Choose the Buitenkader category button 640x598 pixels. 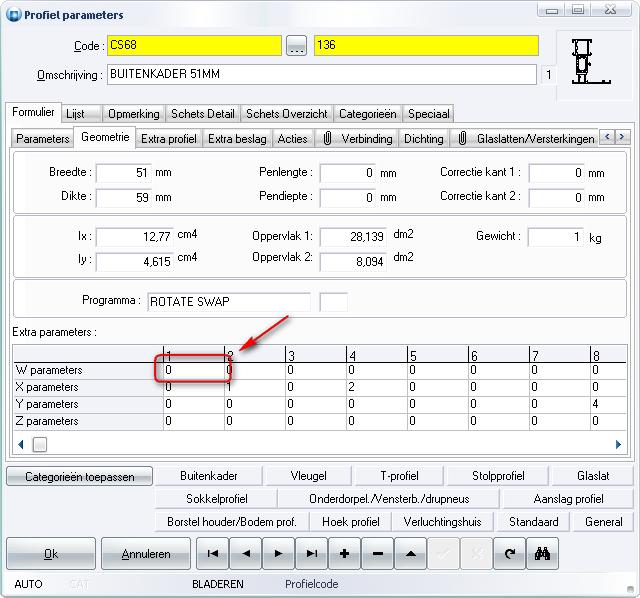click(209, 476)
